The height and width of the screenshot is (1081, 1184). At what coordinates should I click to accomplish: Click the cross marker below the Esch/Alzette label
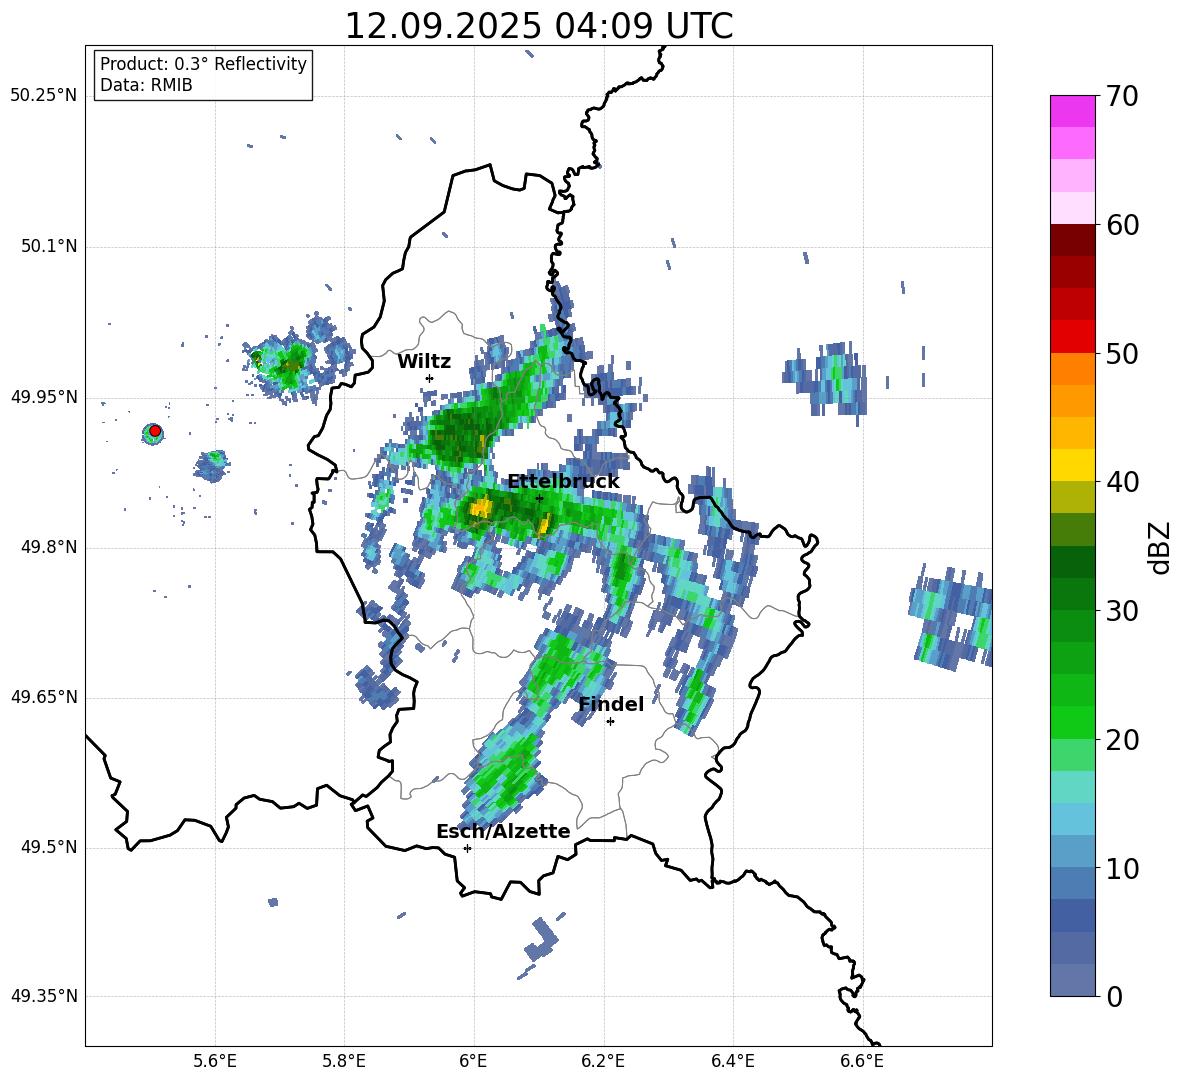coord(467,848)
